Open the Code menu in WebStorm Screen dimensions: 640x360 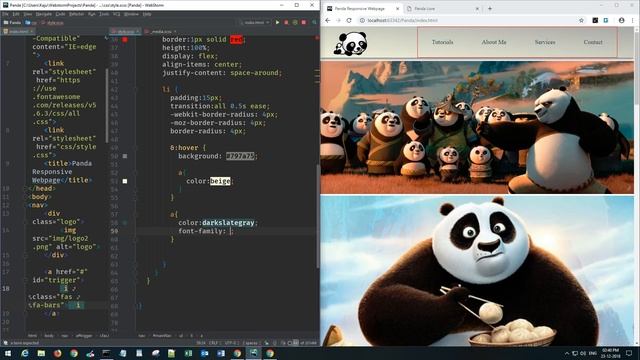(x=60, y=14)
